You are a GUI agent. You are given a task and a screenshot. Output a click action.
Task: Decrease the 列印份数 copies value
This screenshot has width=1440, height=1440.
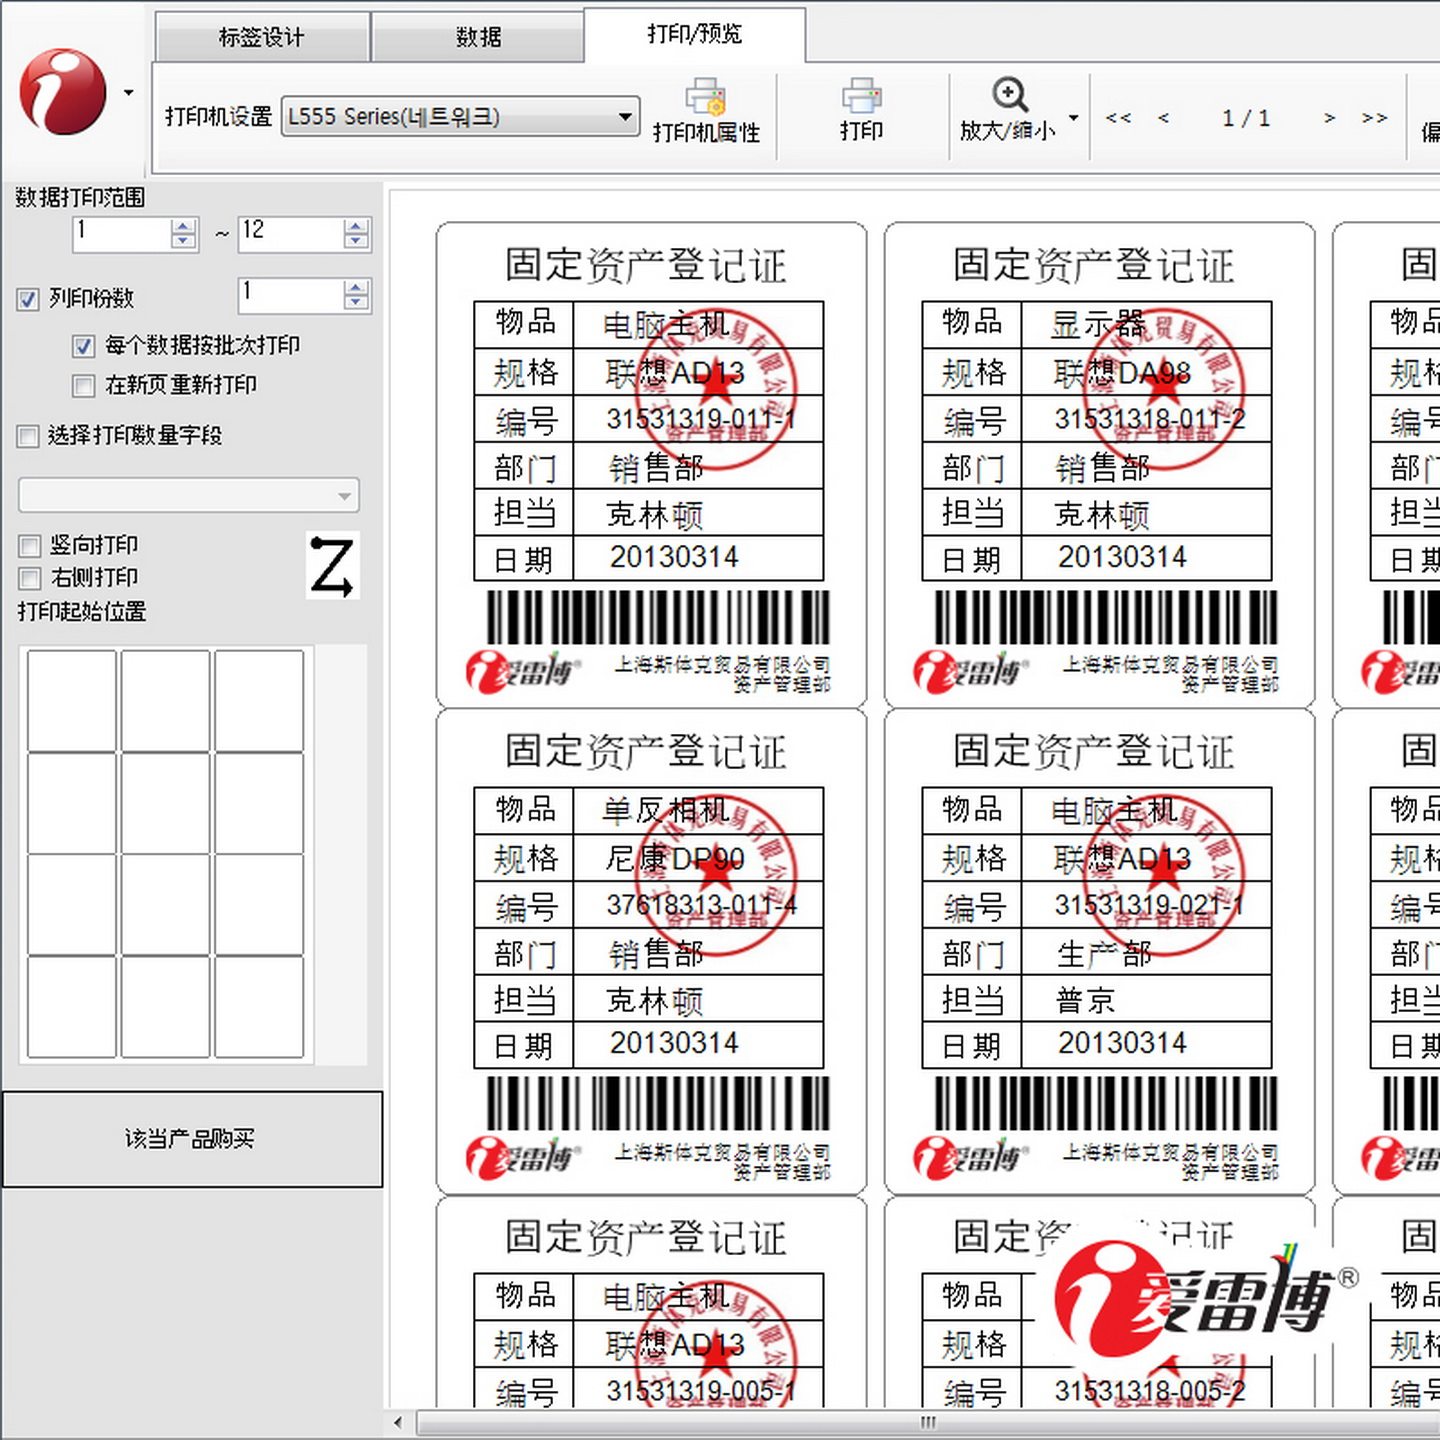tap(356, 303)
